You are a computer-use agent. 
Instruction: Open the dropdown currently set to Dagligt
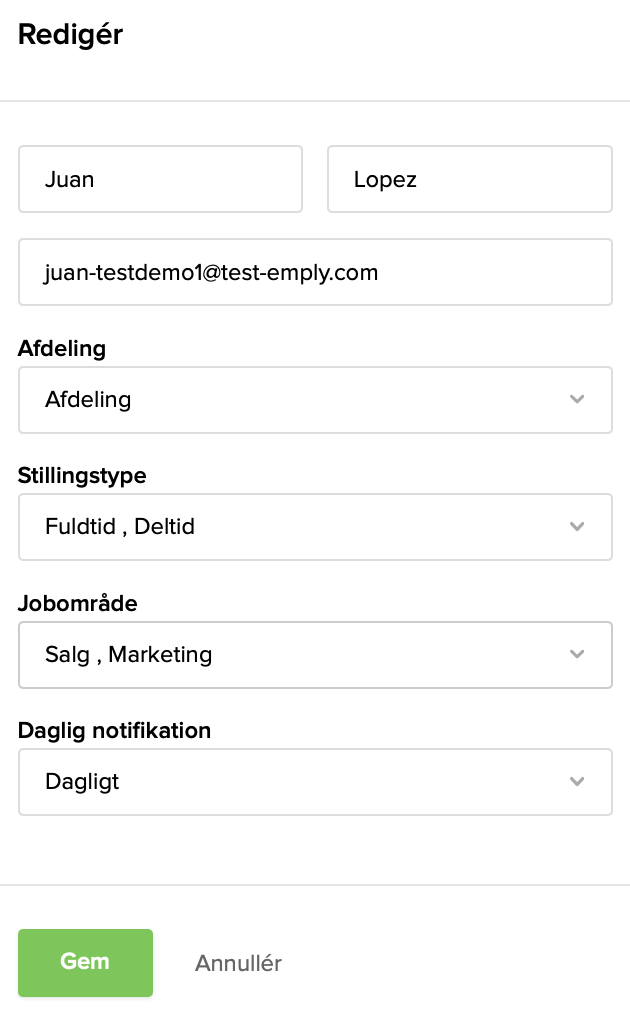coord(300,781)
